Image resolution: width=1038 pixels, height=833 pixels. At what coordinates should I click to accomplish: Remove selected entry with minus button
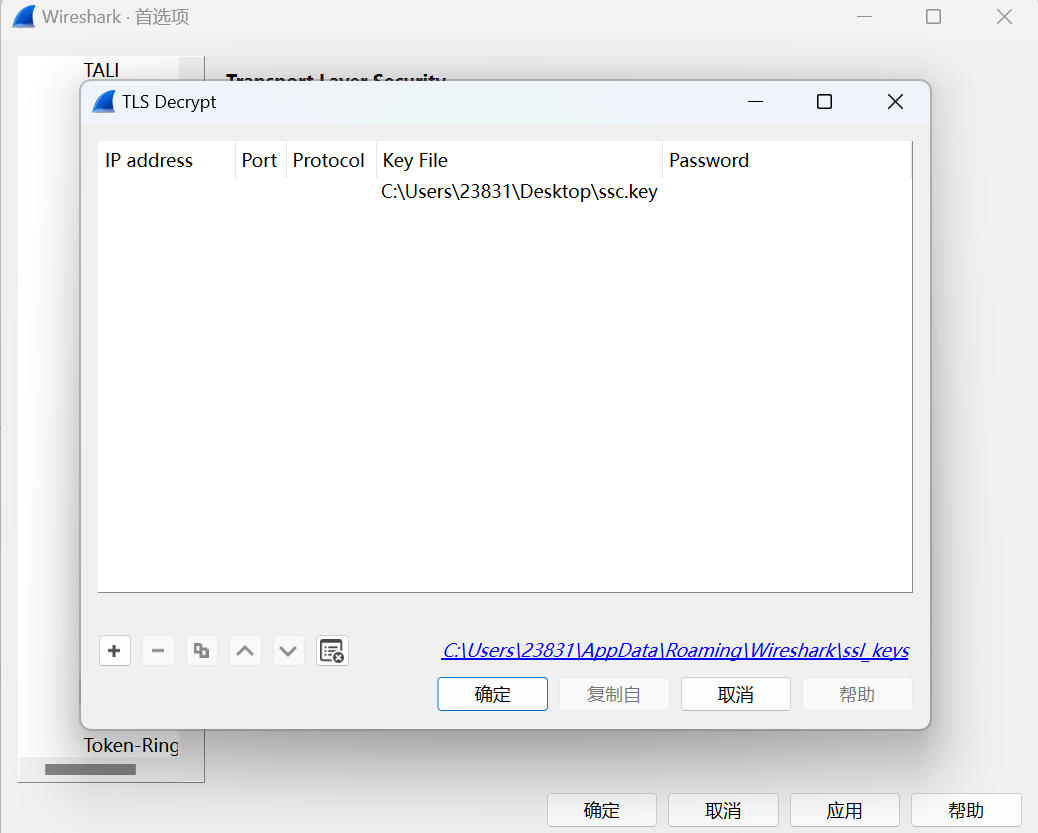(x=158, y=651)
